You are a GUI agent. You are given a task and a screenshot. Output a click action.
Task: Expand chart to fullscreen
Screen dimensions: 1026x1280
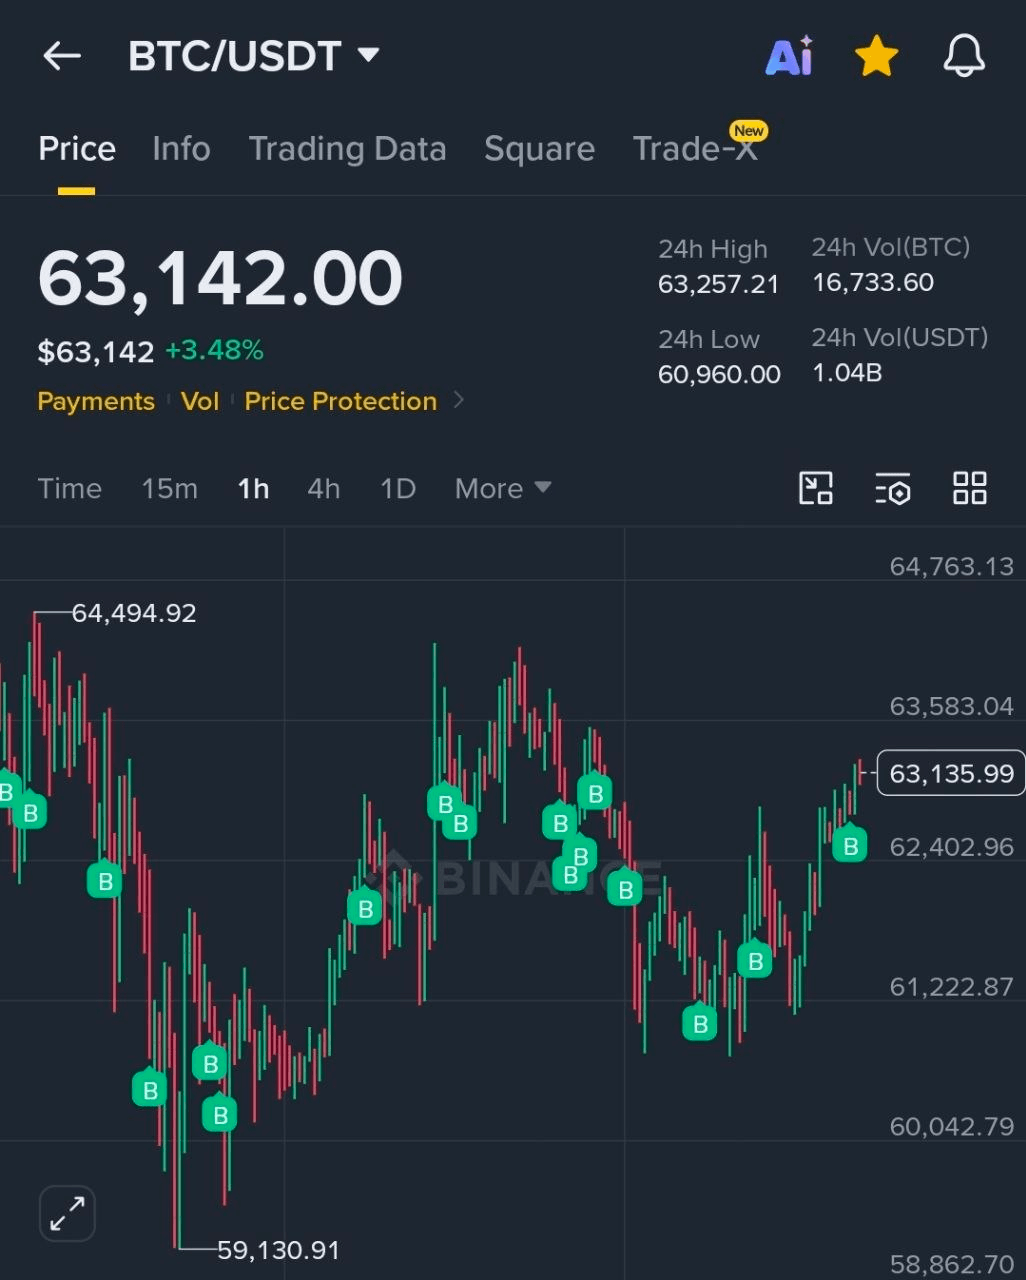pyautogui.click(x=67, y=1214)
